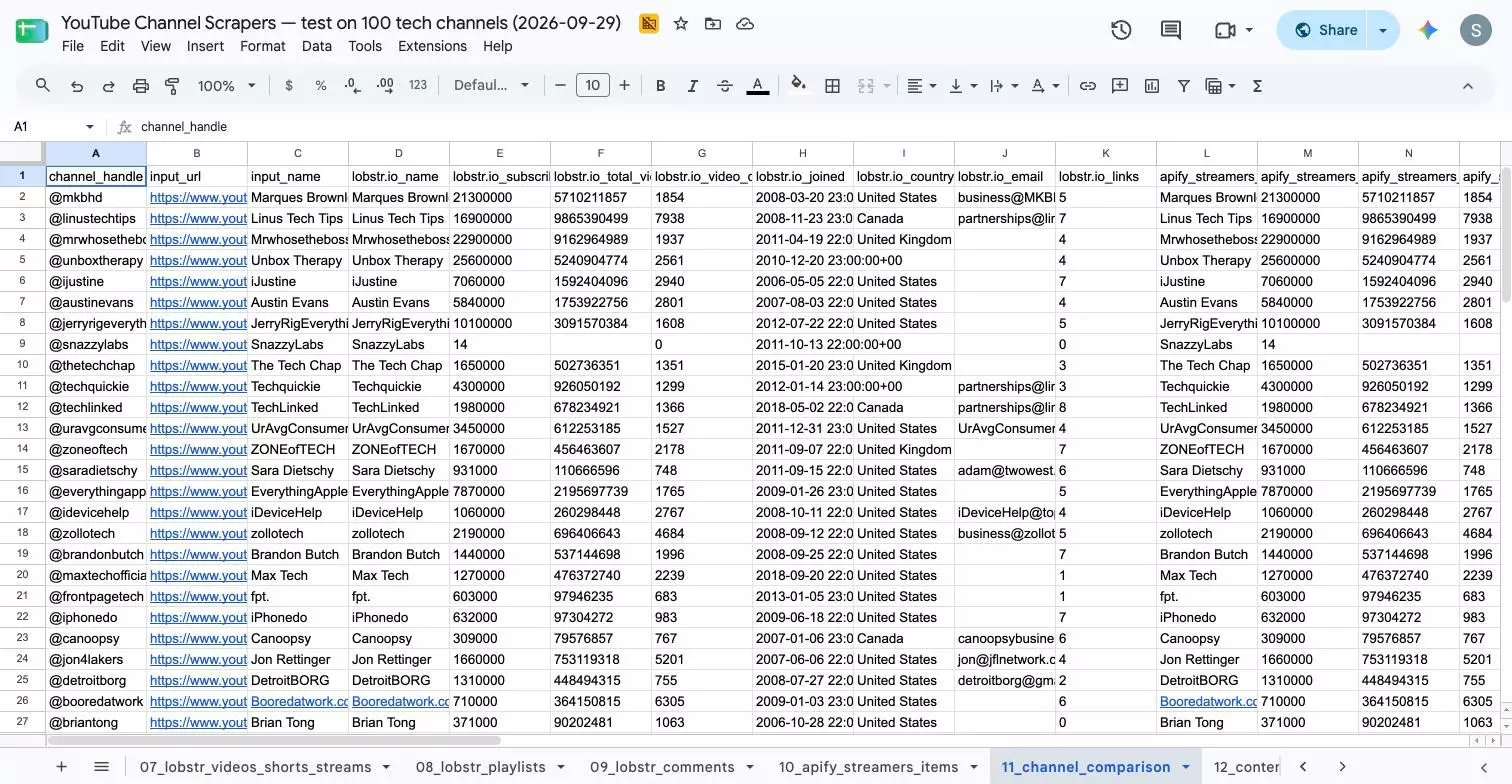
Task: Open the name box dropdown
Action: 90,127
